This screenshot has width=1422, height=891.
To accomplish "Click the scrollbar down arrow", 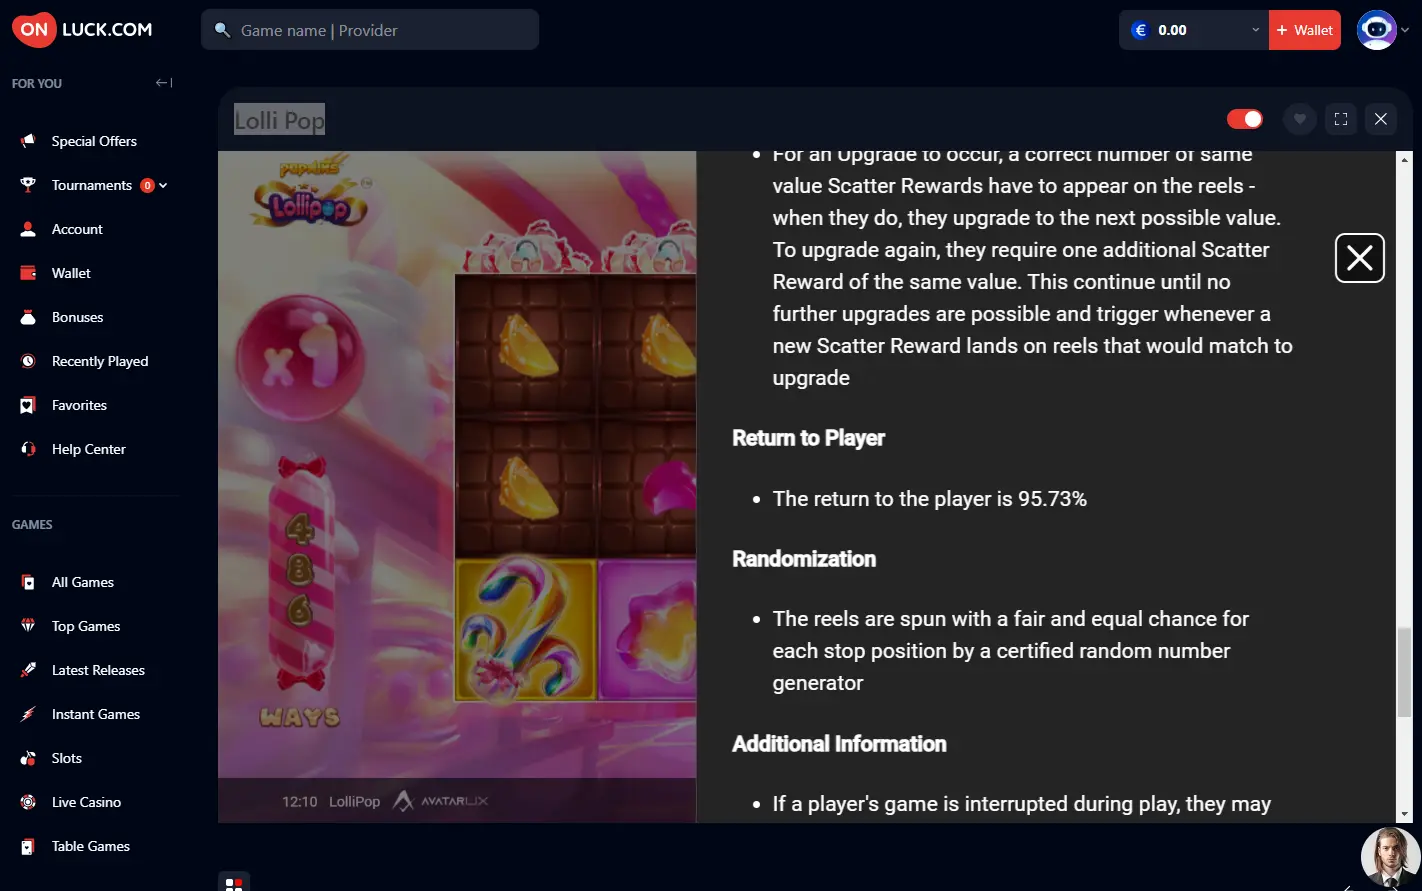I will click(x=1404, y=814).
